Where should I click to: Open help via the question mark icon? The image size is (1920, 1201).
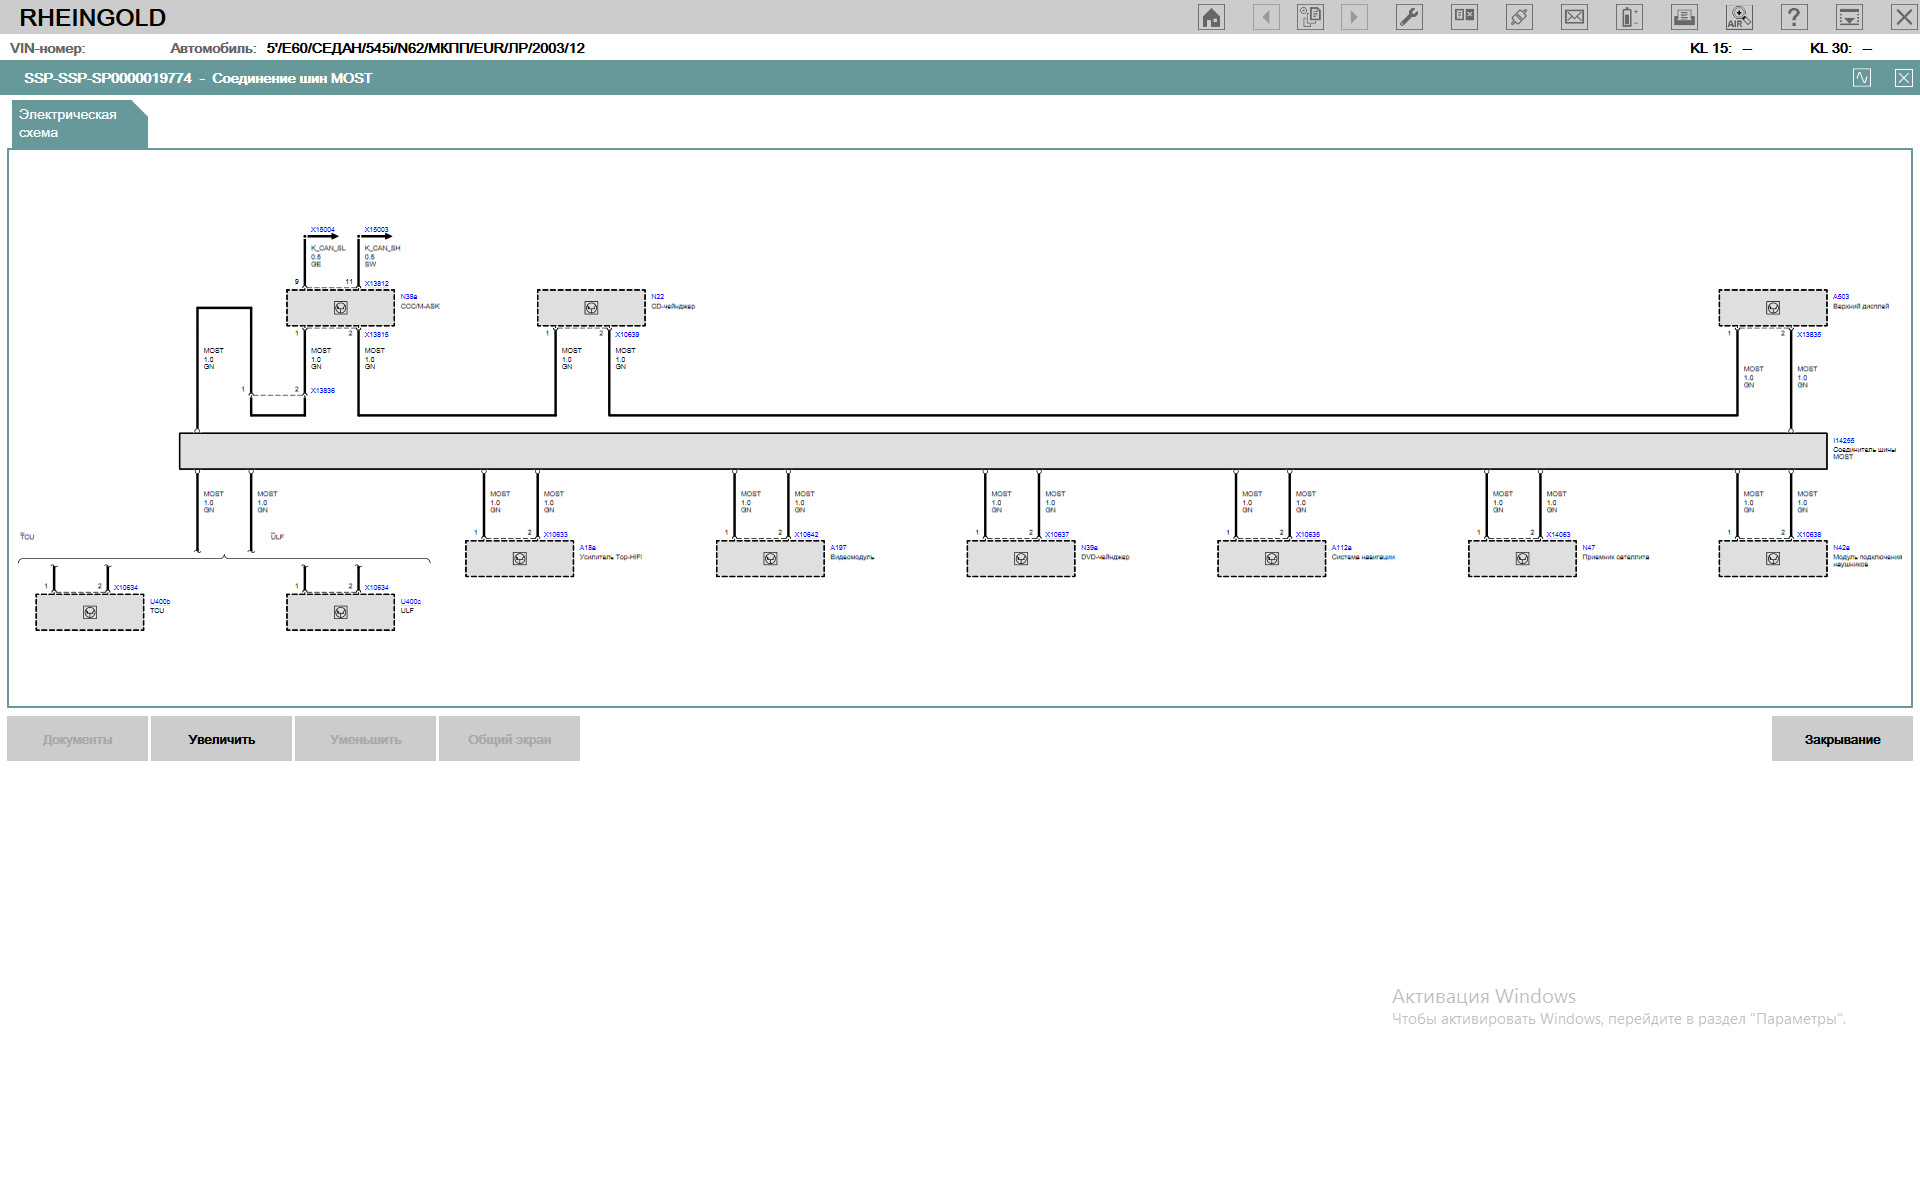(1794, 17)
